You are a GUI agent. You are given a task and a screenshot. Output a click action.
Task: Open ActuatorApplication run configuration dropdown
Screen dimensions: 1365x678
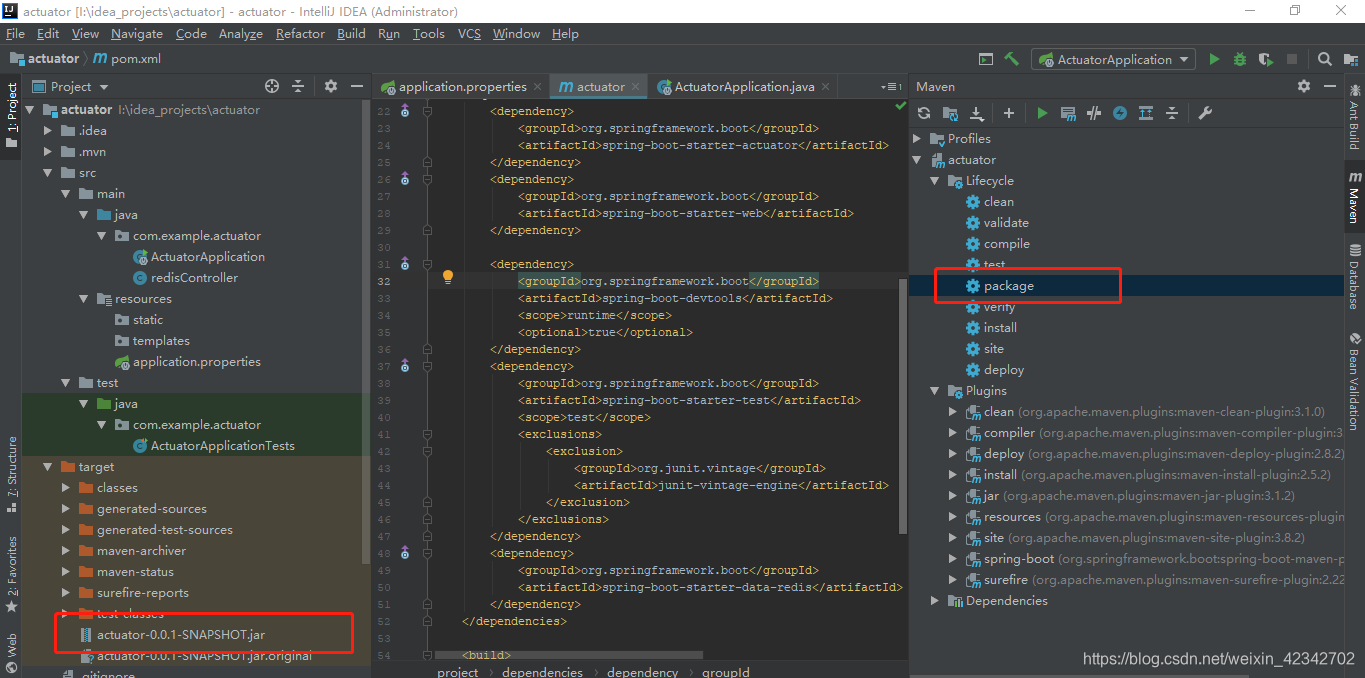[1114, 59]
